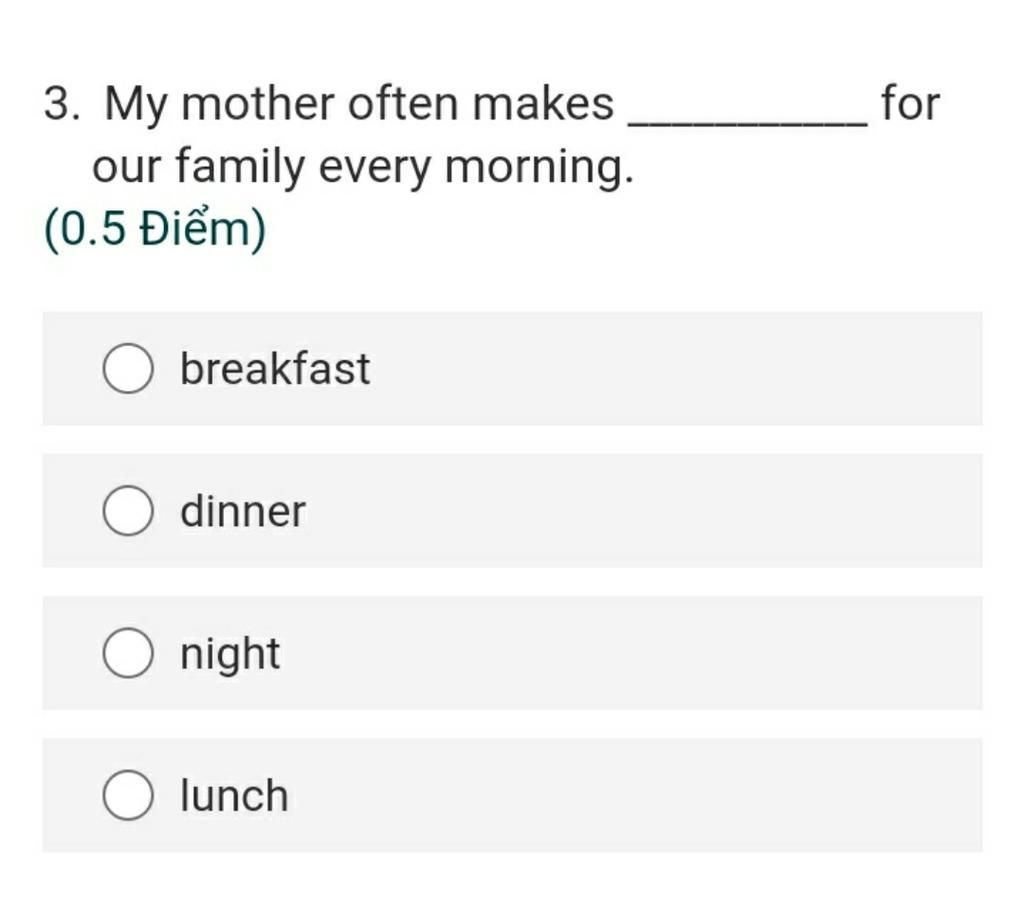Image resolution: width=1024 pixels, height=909 pixels.
Task: Click the "(0.5 Điểm)" points label
Action: point(155,229)
